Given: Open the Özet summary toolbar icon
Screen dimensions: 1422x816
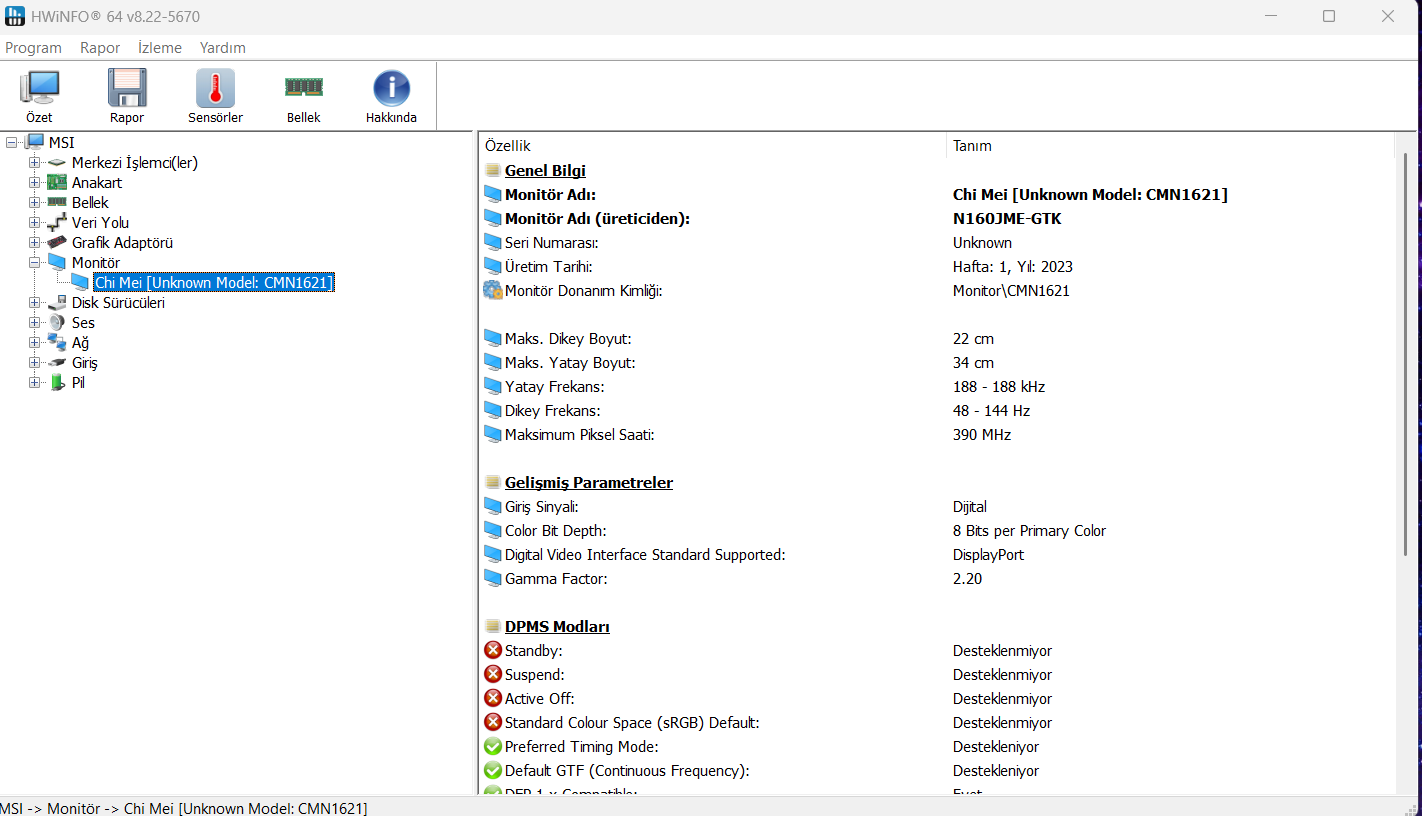Looking at the screenshot, I should pos(40,88).
